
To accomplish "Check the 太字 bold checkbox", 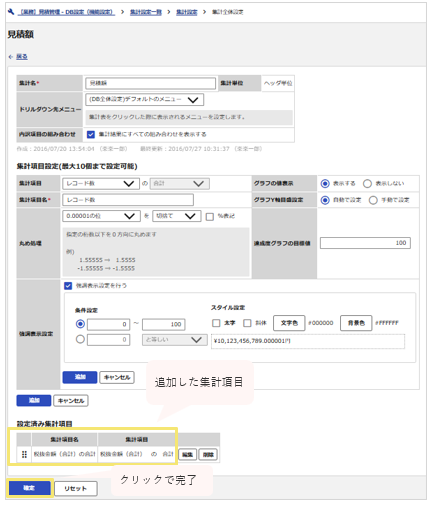I will tap(216, 323).
